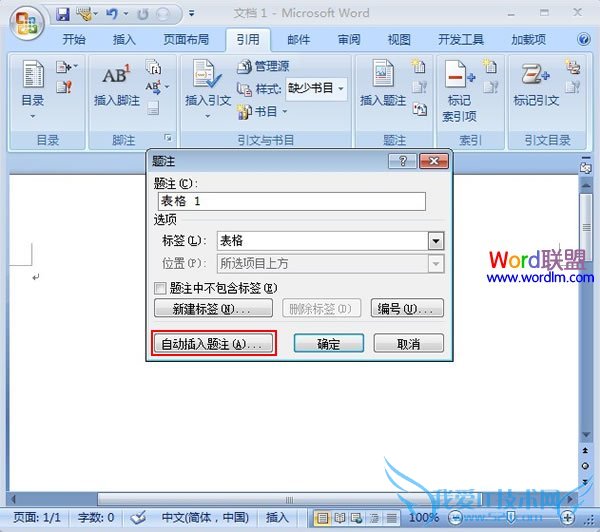Open the Word Help icon
This screenshot has height=532, width=600.
(584, 39)
